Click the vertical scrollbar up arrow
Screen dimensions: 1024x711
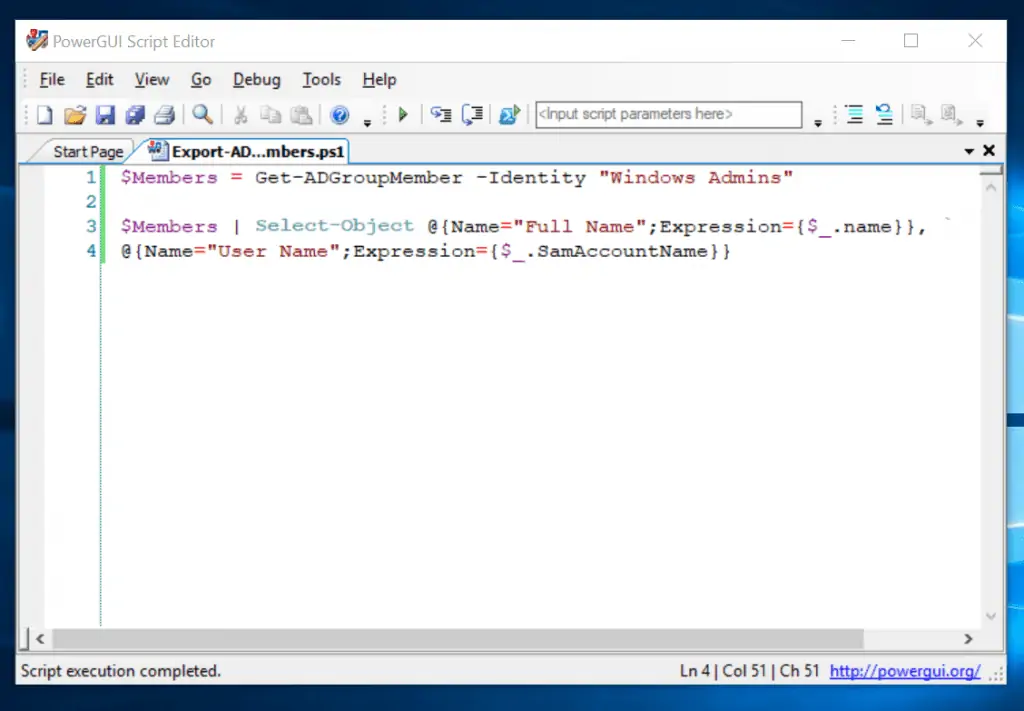pos(991,187)
